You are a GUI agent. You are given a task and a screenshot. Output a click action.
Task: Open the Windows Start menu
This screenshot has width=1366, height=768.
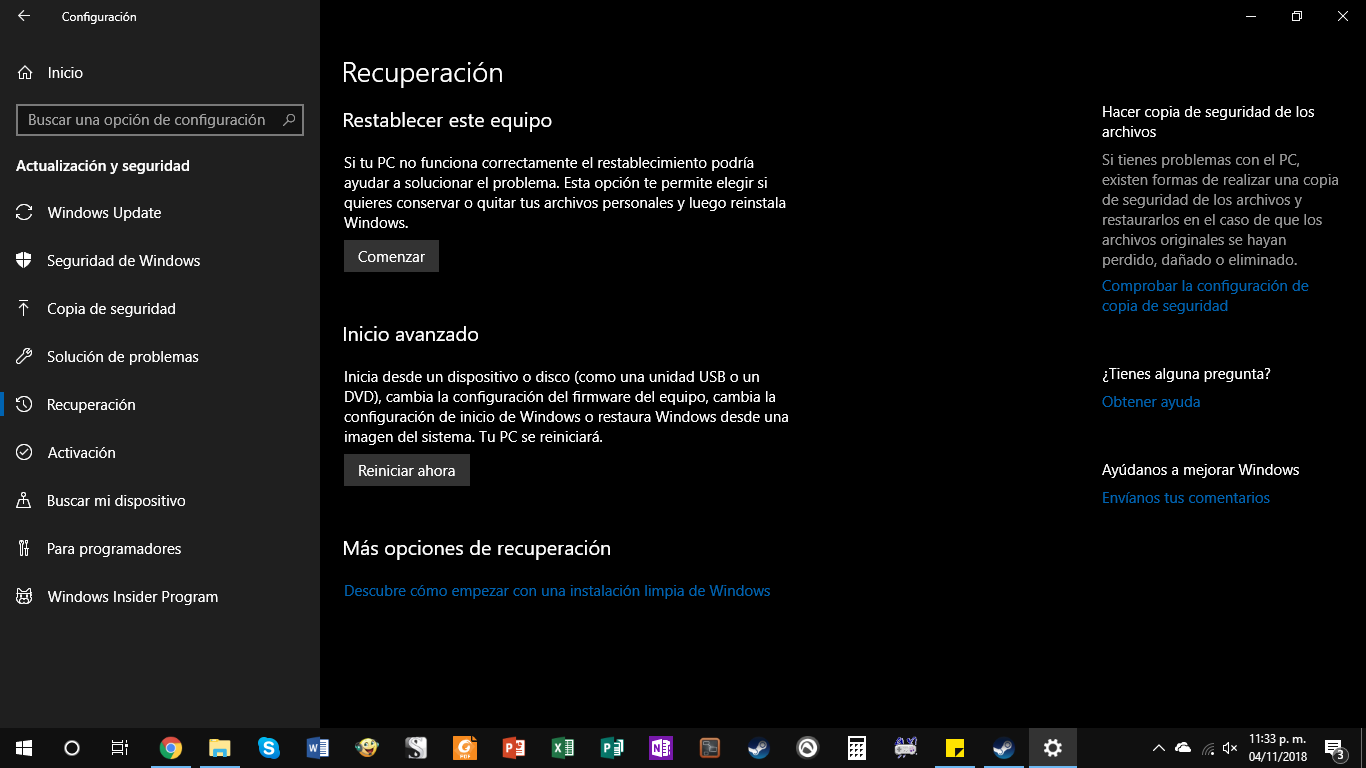[24, 748]
